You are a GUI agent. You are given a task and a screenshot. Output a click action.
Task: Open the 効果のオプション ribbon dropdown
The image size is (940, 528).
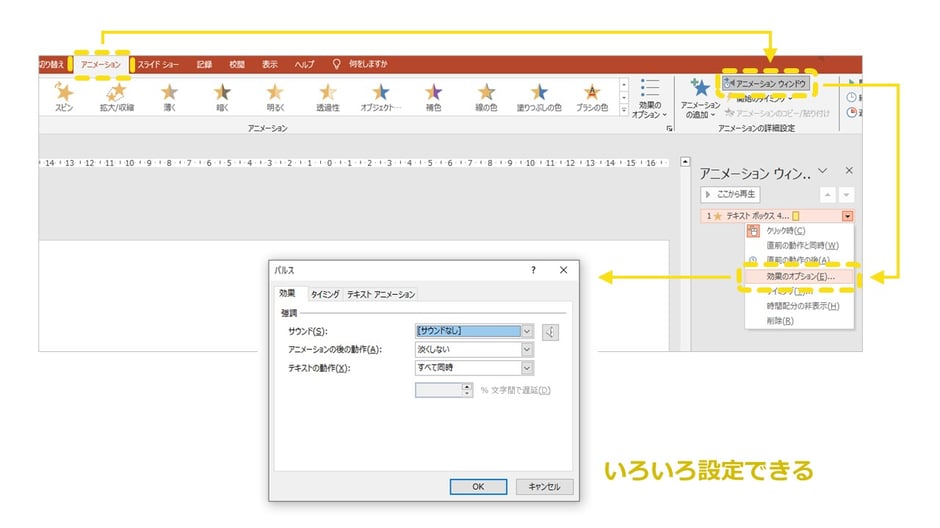649,98
